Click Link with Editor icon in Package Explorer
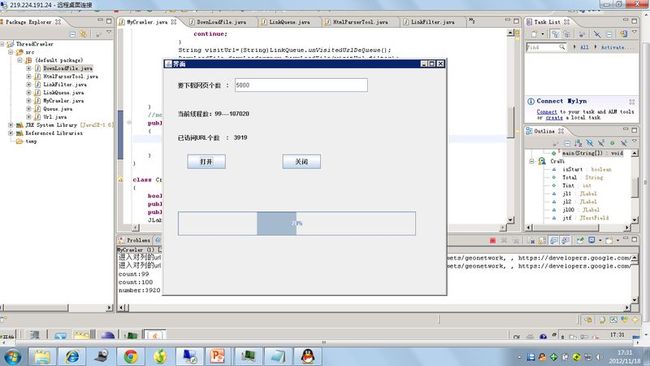This screenshot has height=366, width=650. [x=83, y=34]
